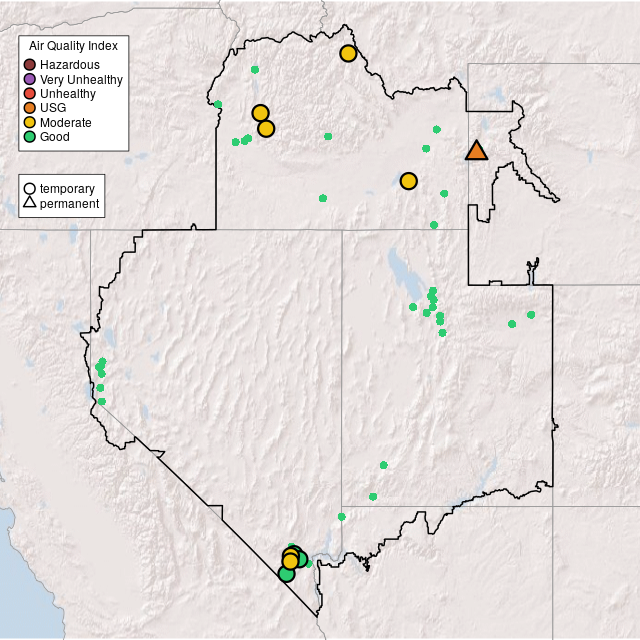
Task: Select lower of two adjacent northwest yellow markers
Action: pos(266,128)
